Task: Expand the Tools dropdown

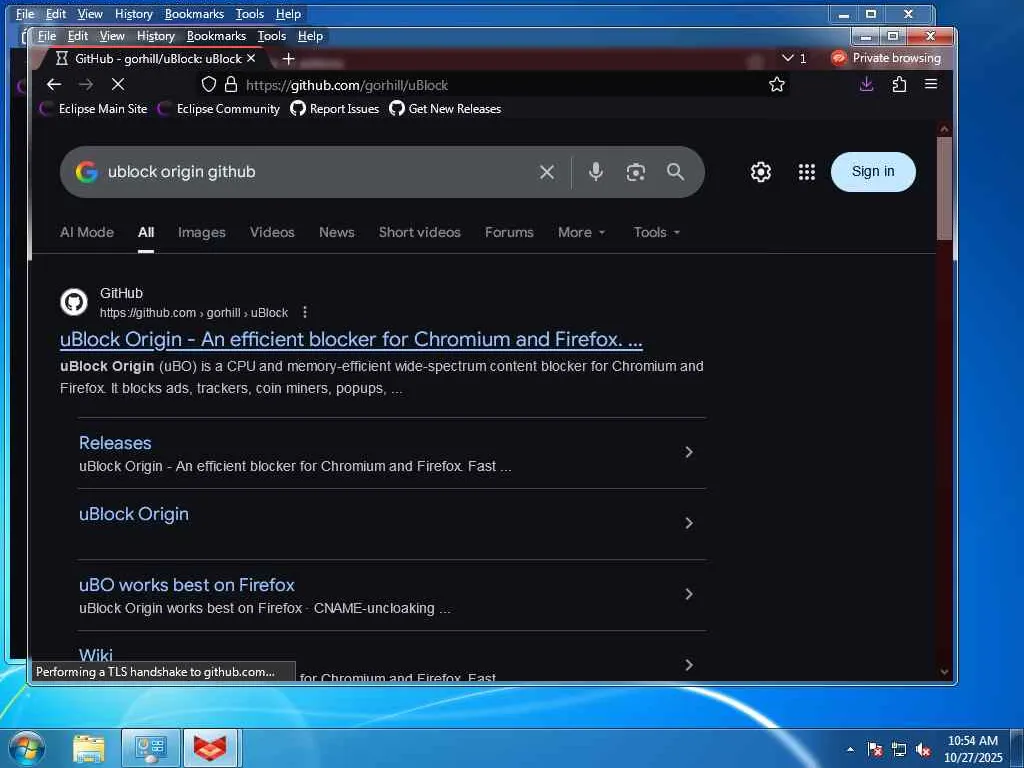Action: point(656,232)
